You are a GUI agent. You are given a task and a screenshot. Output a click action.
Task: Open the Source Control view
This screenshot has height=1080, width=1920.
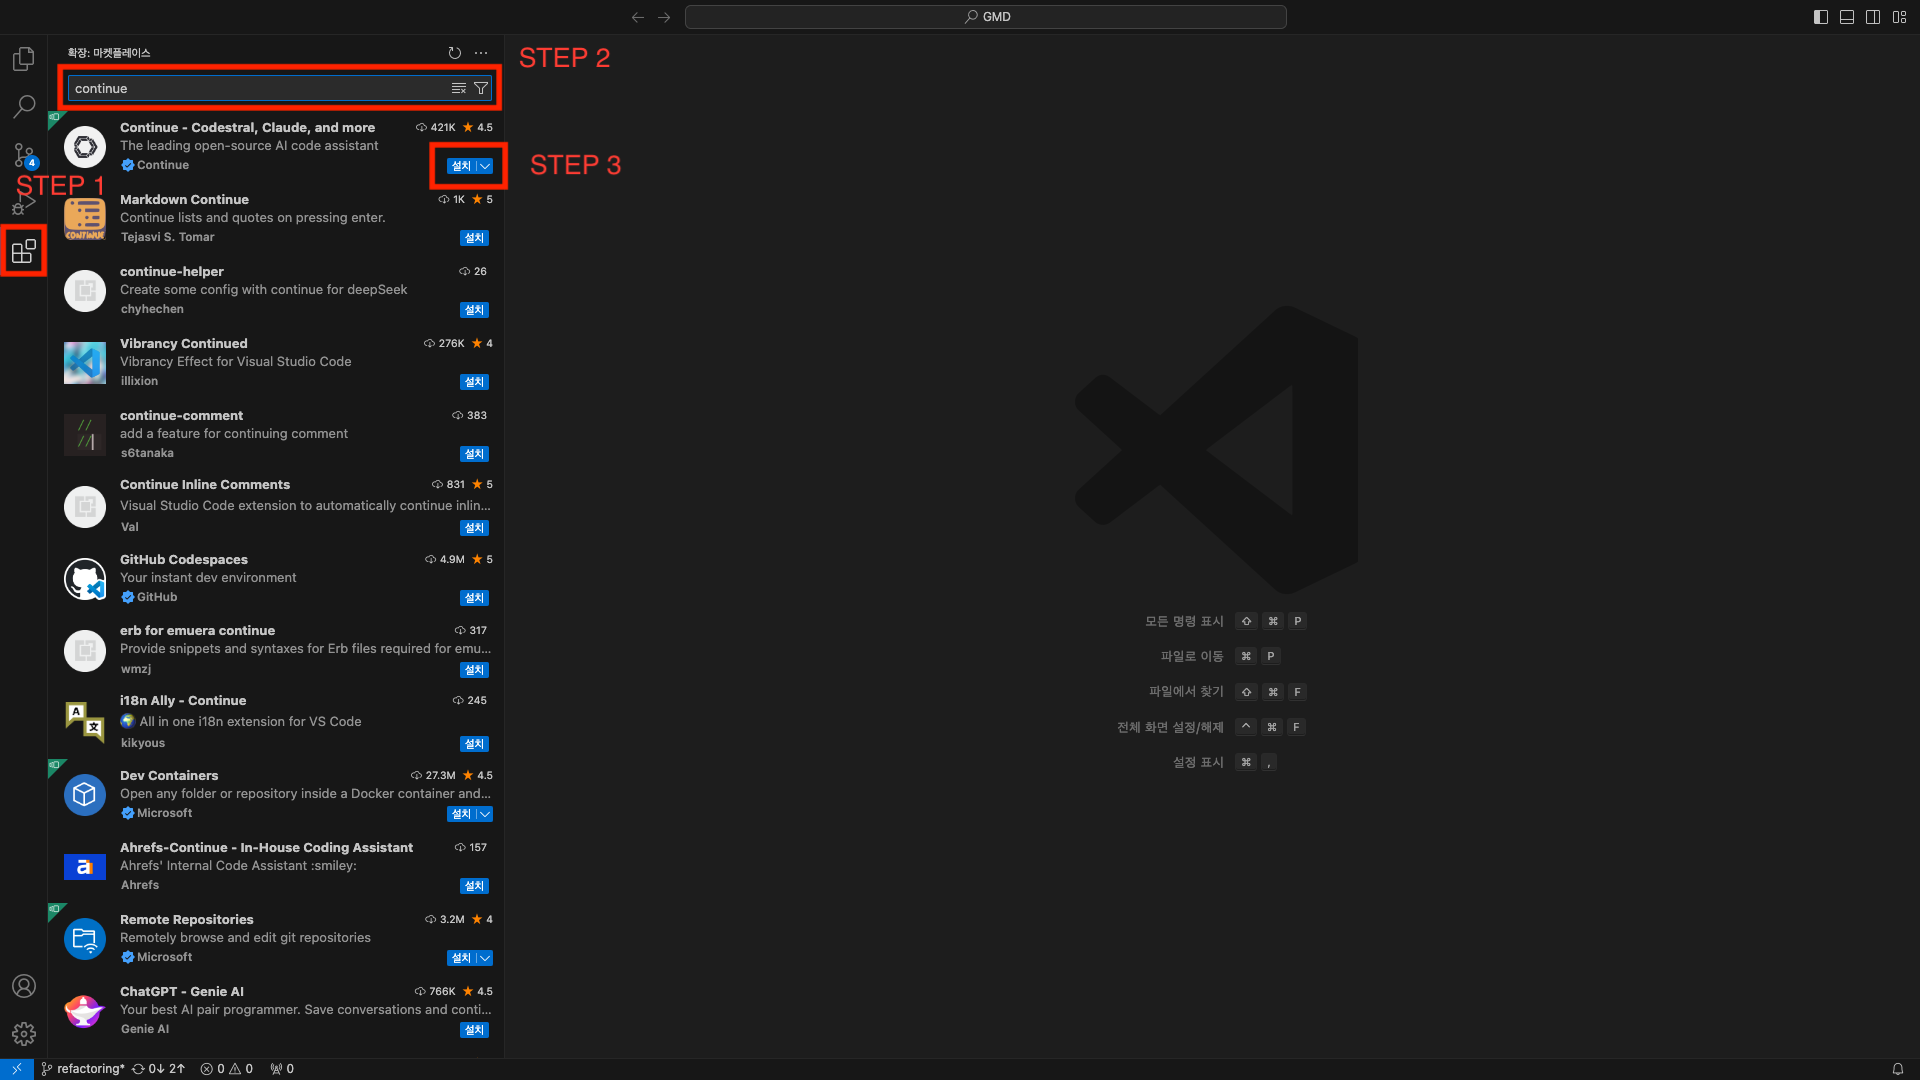[x=24, y=155]
